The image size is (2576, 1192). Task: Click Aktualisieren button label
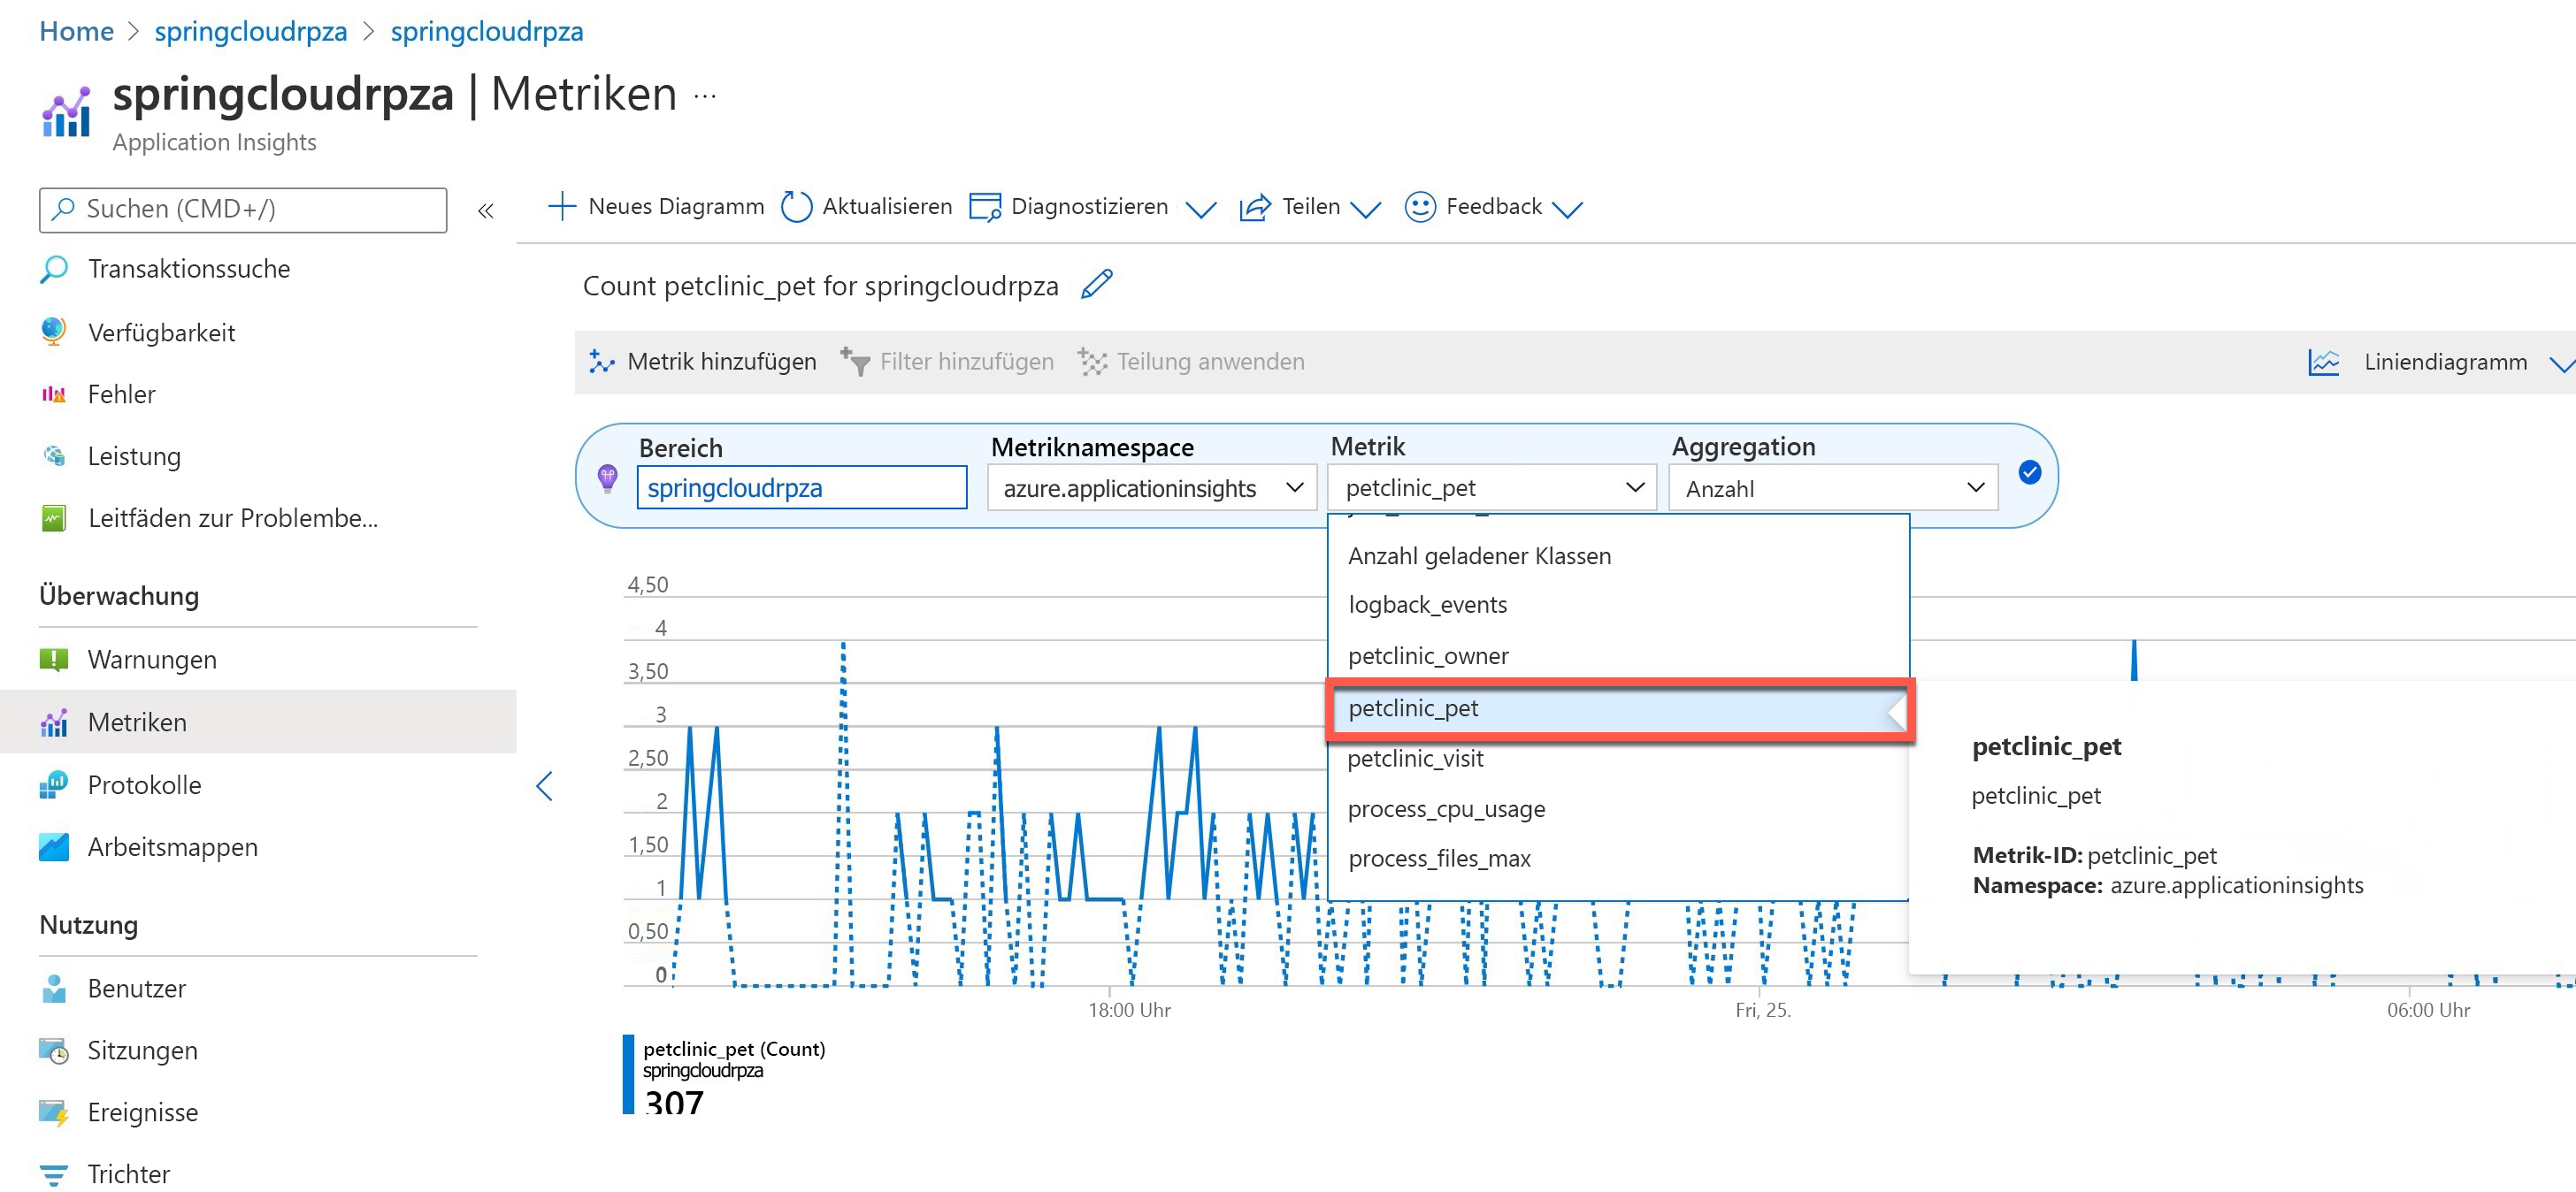(887, 206)
